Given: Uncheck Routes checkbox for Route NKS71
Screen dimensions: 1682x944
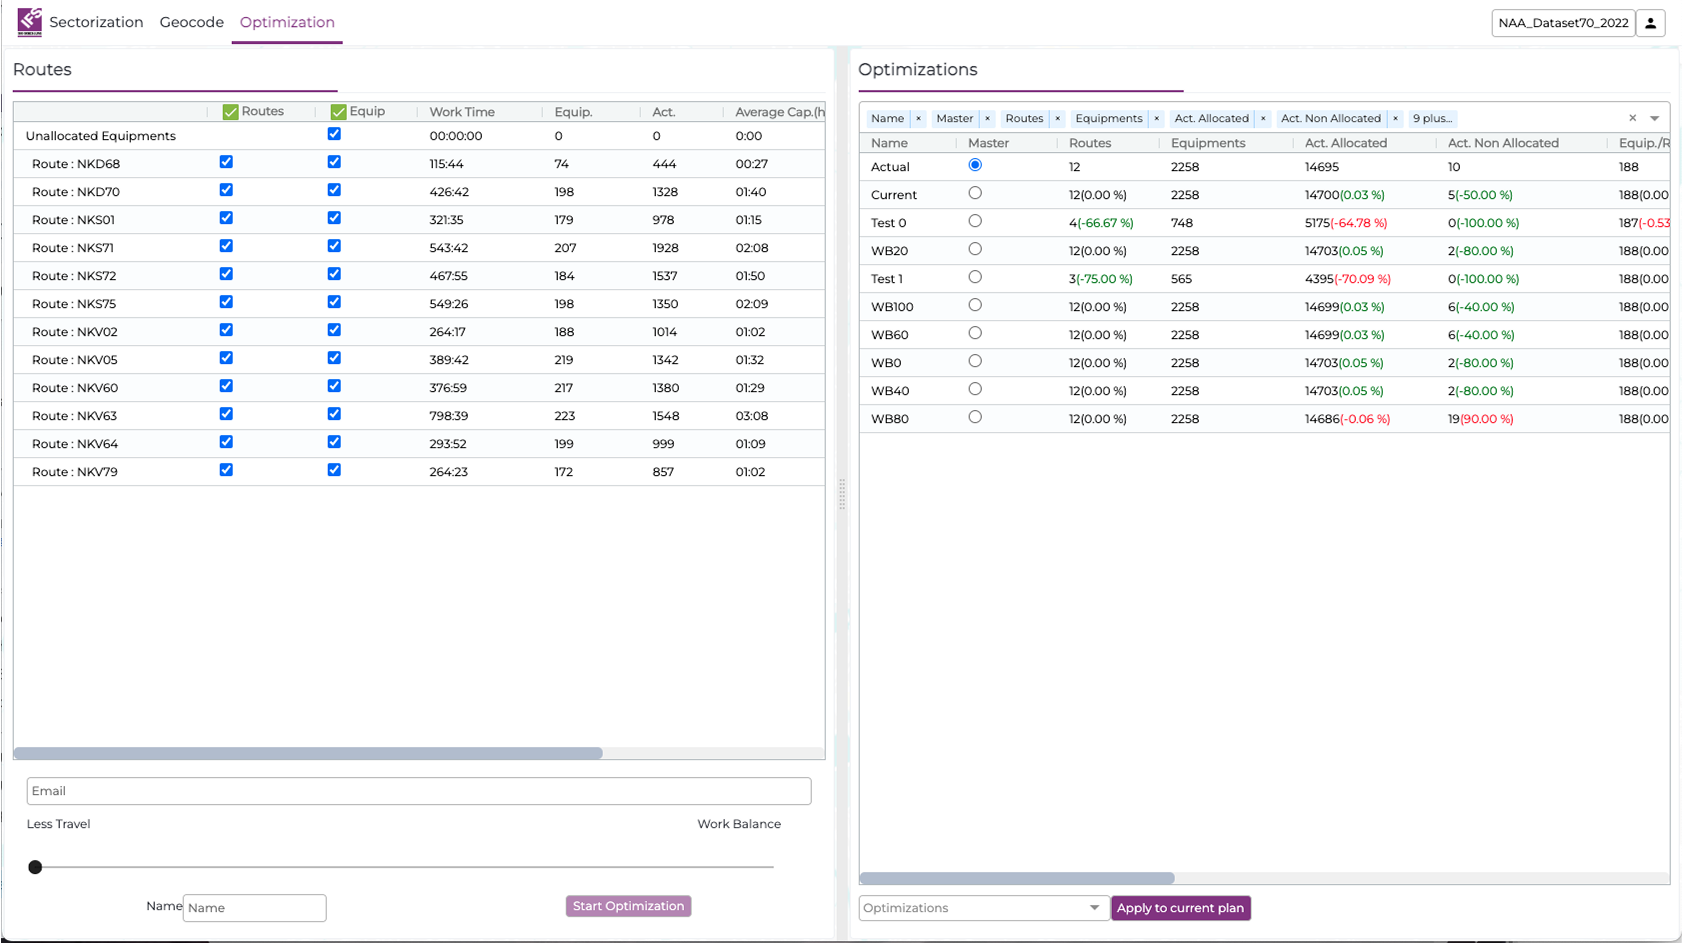Looking at the screenshot, I should [x=226, y=246].
